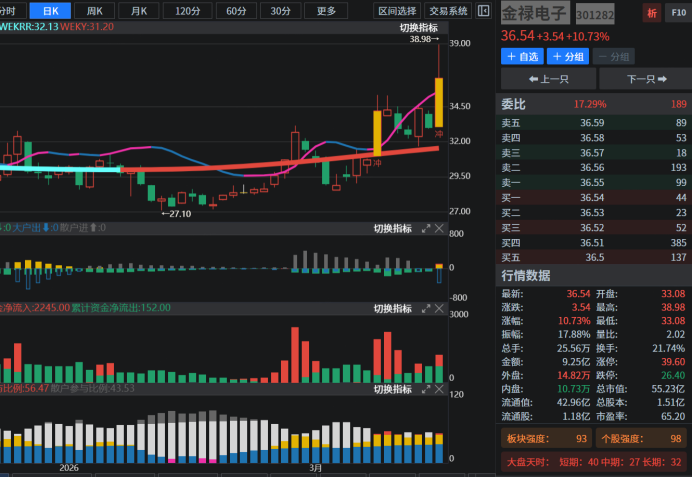Toggle the 120分 timeframe
The height and width of the screenshot is (478, 692).
tap(187, 11)
